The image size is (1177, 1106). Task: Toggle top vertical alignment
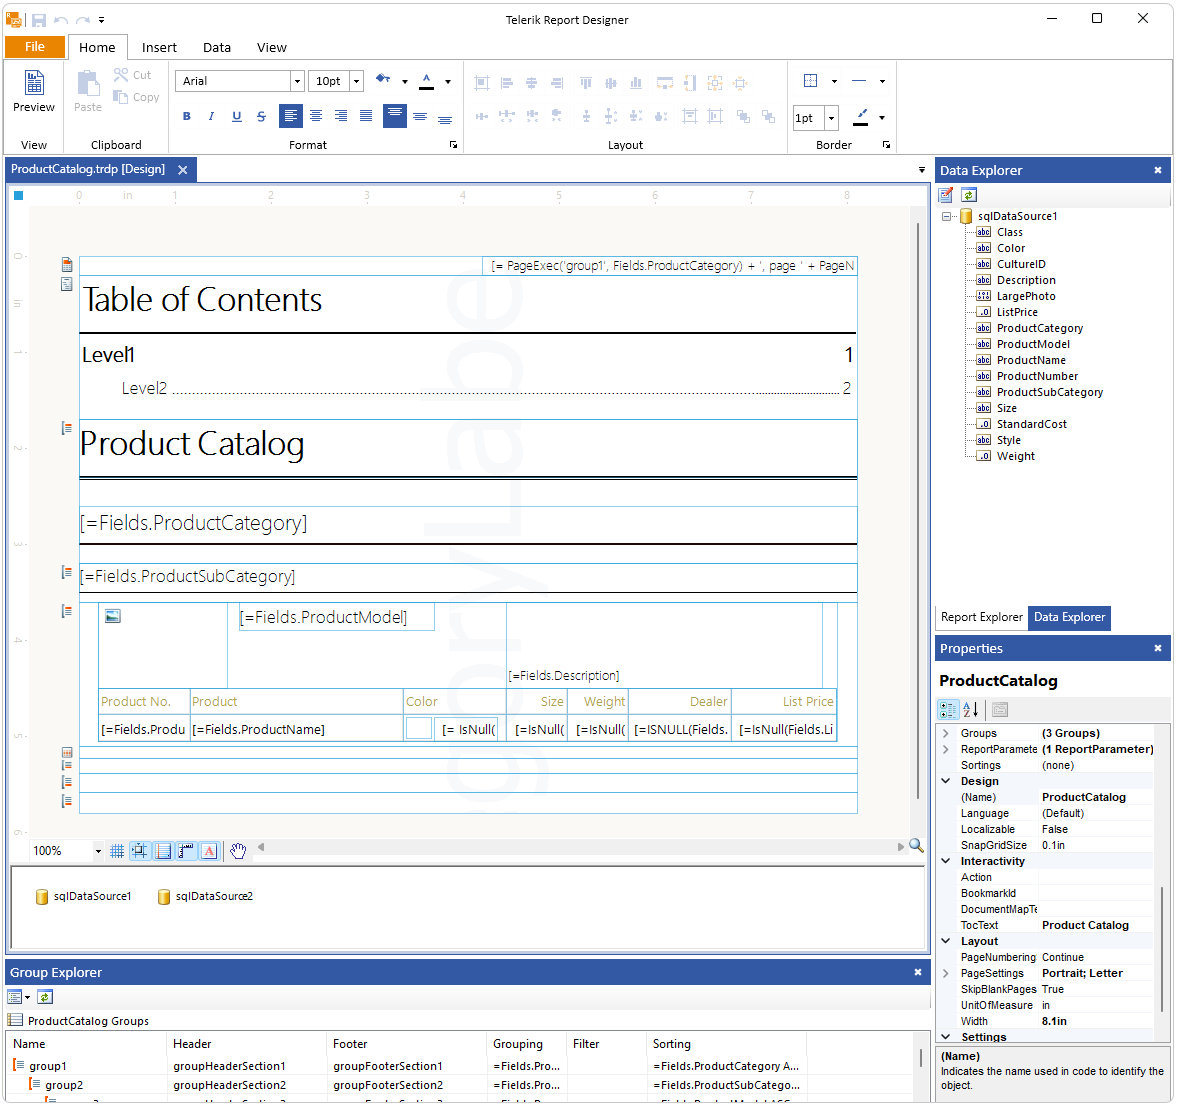pyautogui.click(x=395, y=116)
